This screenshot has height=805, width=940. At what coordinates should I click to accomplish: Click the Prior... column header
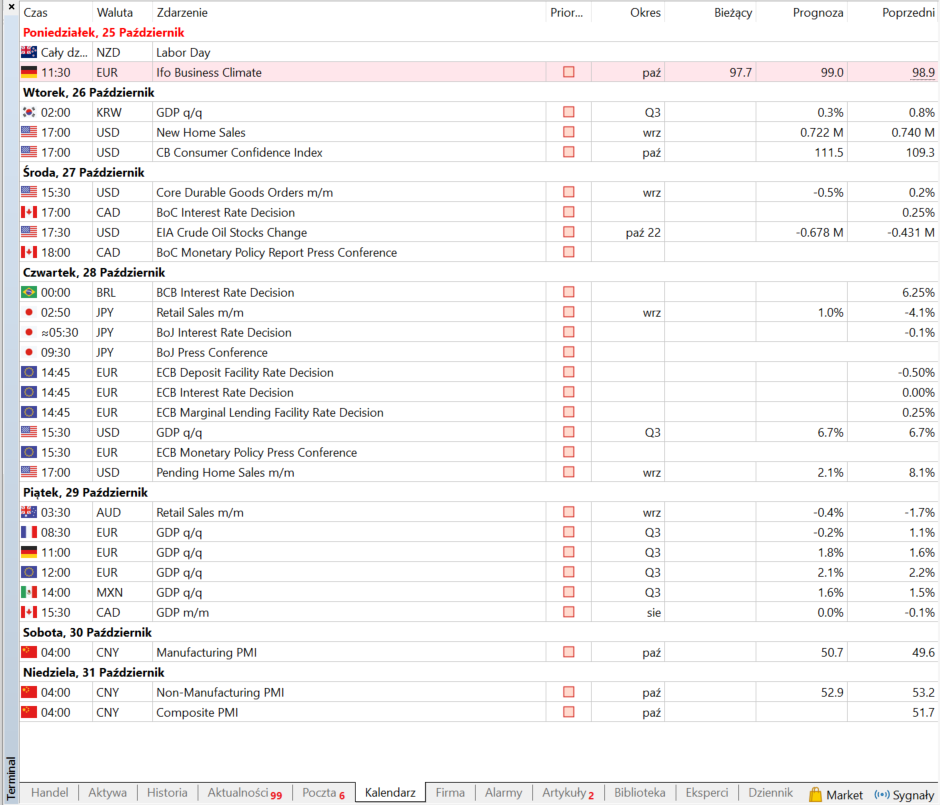pyautogui.click(x=568, y=13)
